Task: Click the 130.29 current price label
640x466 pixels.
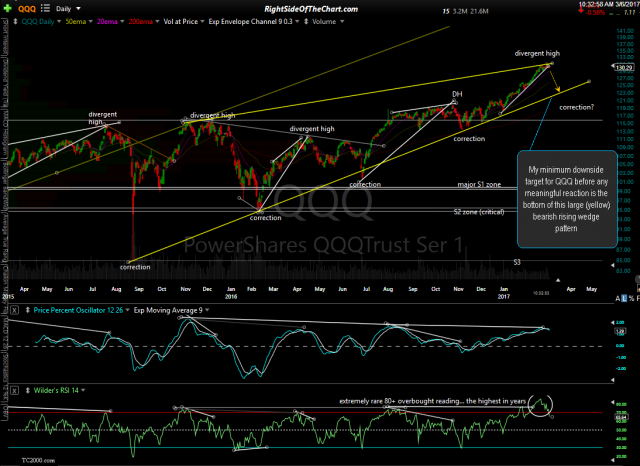Action: [x=624, y=68]
